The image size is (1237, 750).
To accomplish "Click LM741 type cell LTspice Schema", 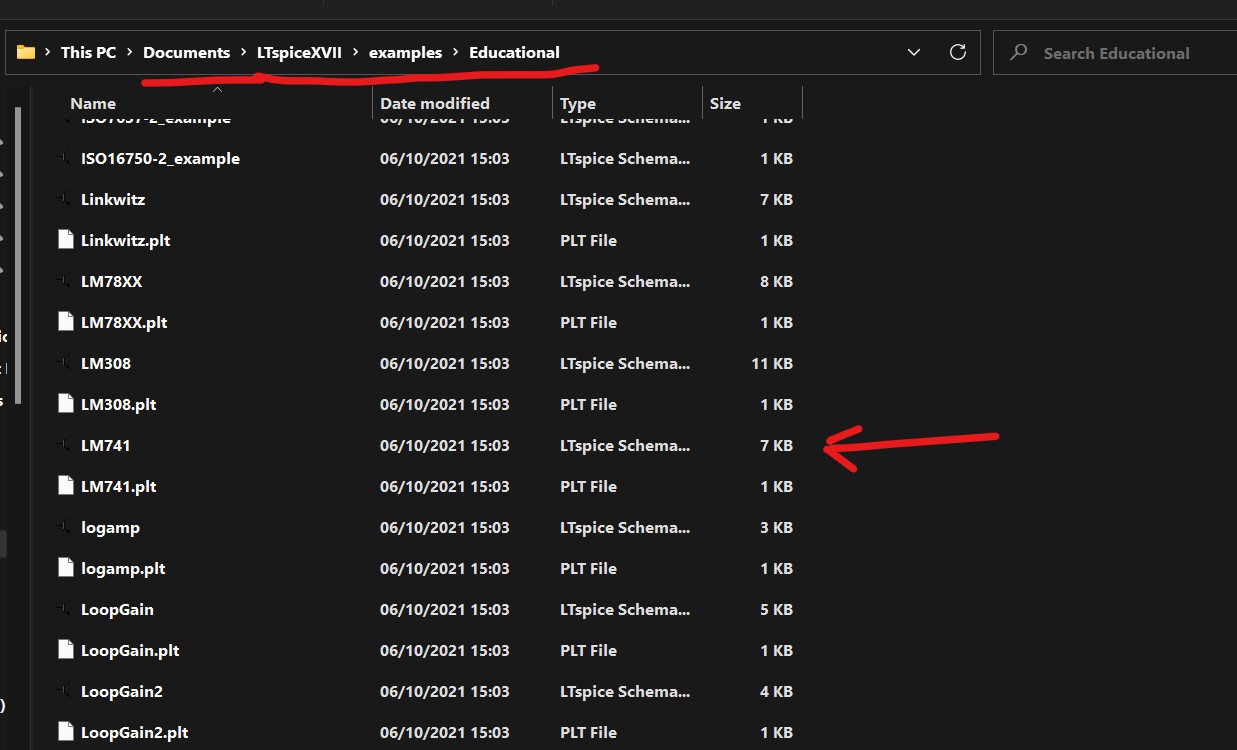I will pyautogui.click(x=625, y=445).
